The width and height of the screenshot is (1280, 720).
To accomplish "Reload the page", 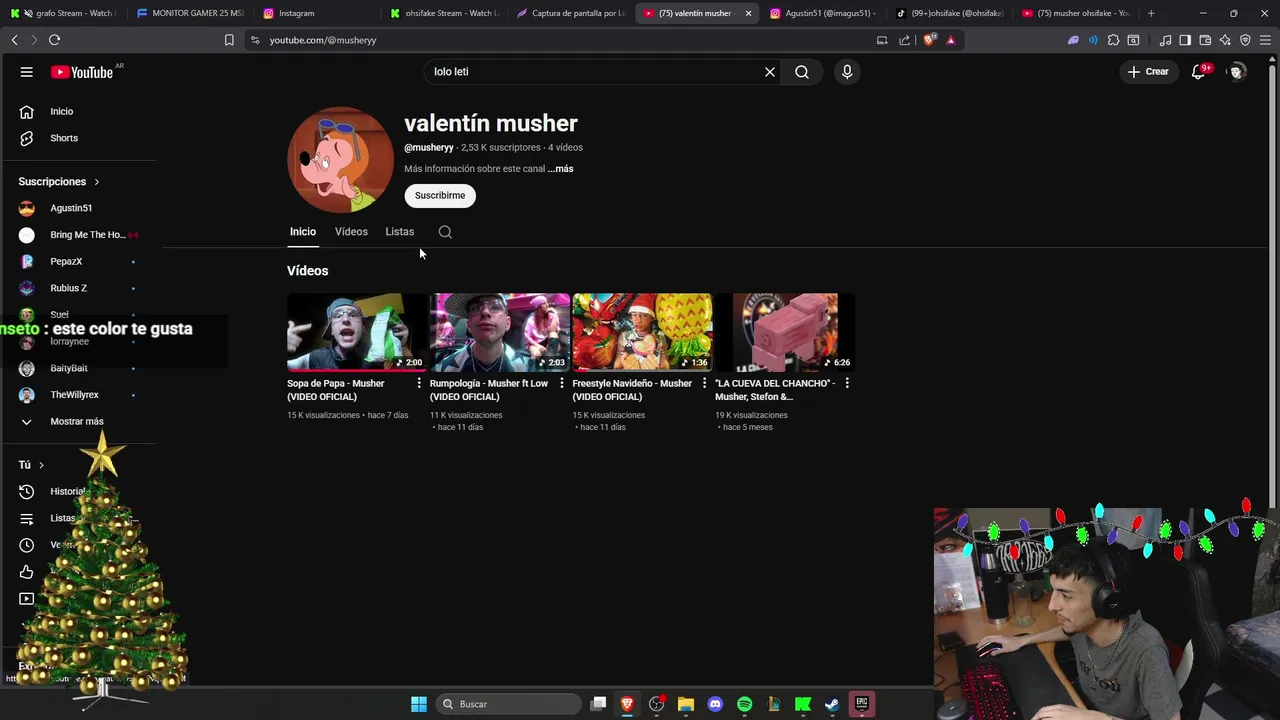I will (54, 40).
